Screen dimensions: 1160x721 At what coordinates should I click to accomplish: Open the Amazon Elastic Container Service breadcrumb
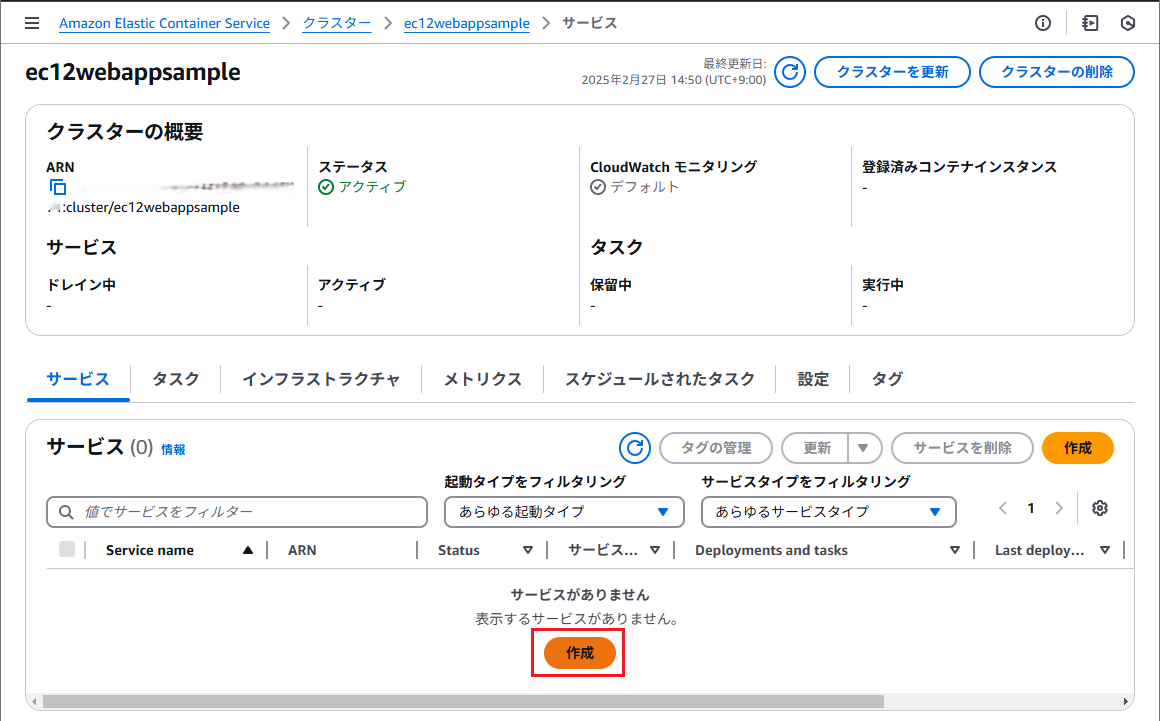click(164, 23)
